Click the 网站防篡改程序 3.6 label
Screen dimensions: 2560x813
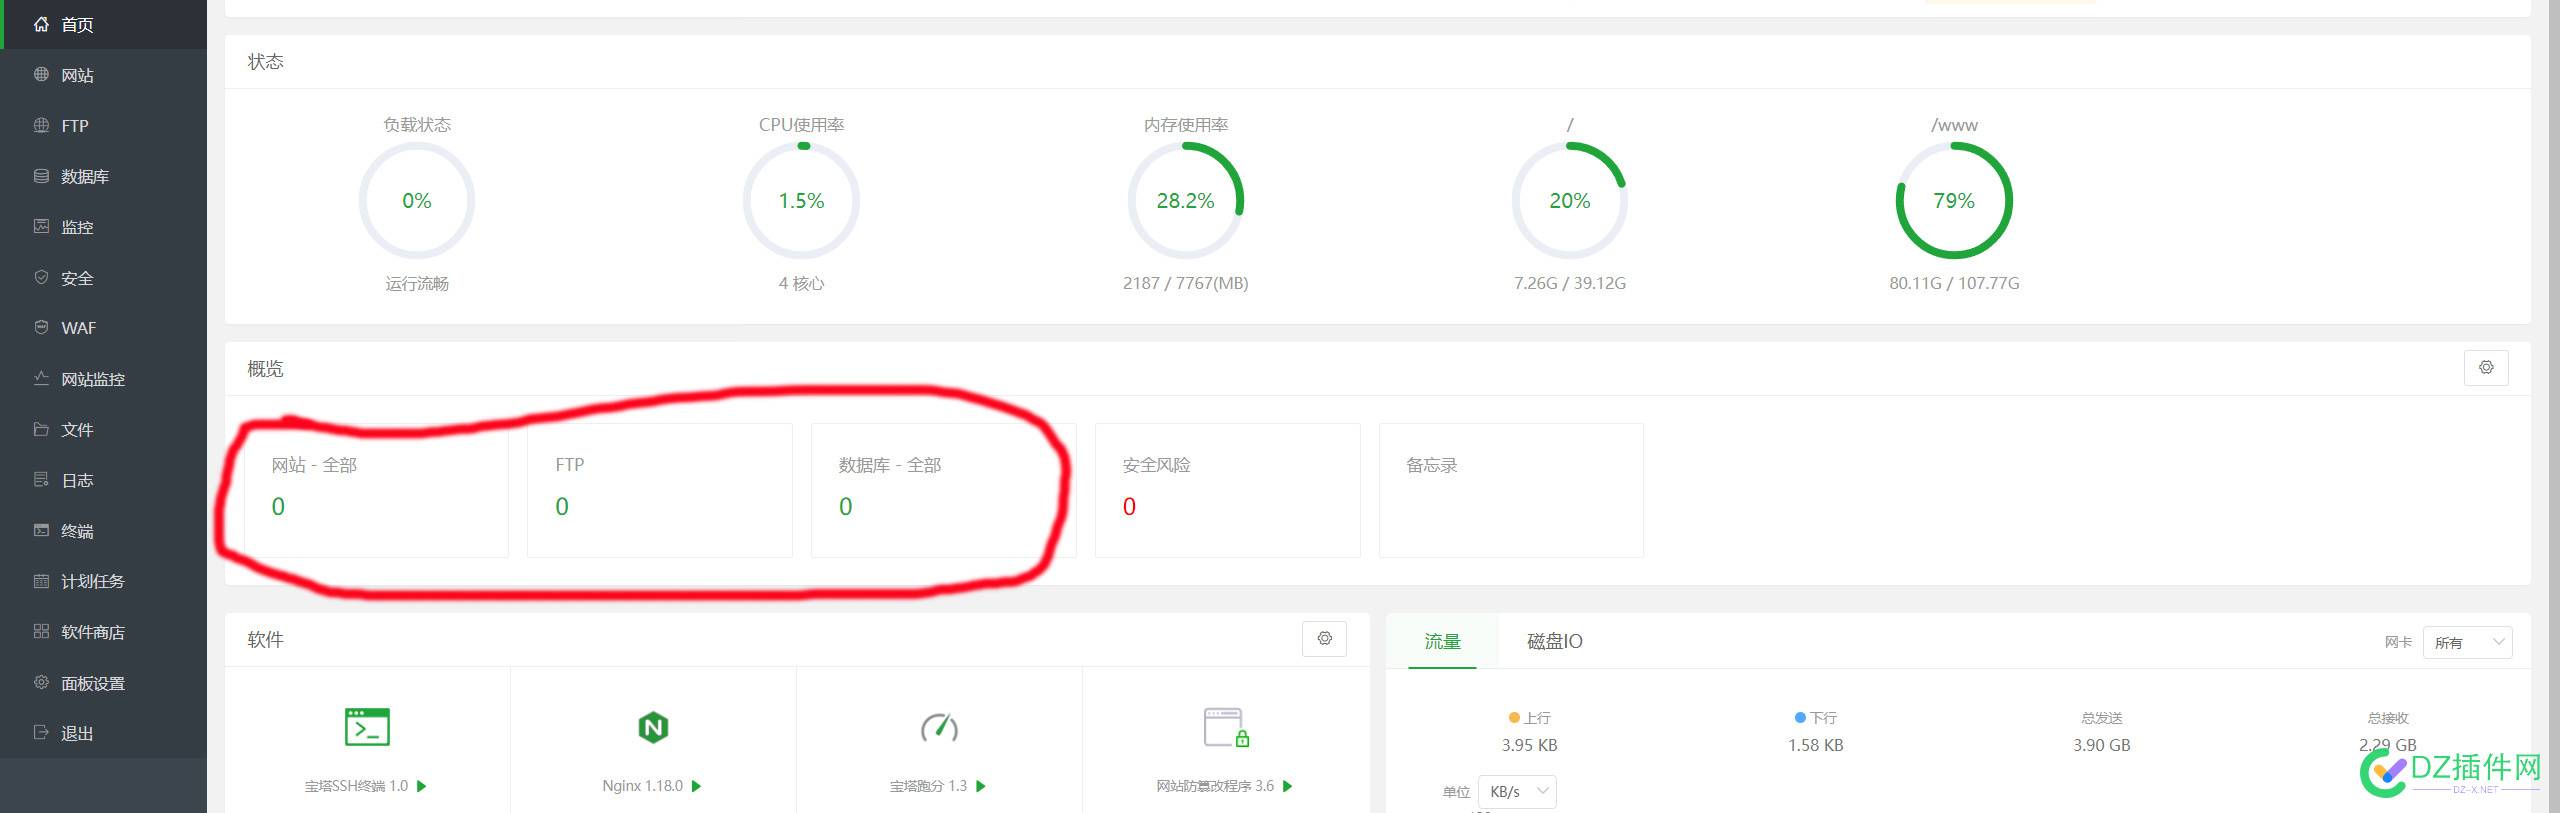pyautogui.click(x=1215, y=786)
